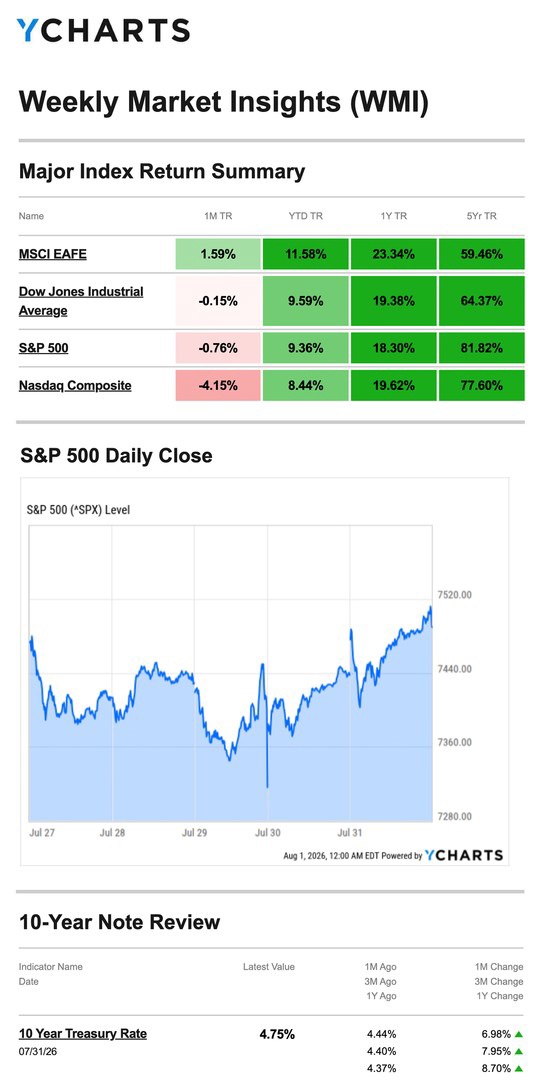This screenshot has width=540, height=1088.
Task: Open the MSCI EAFE index link
Action: (53, 254)
